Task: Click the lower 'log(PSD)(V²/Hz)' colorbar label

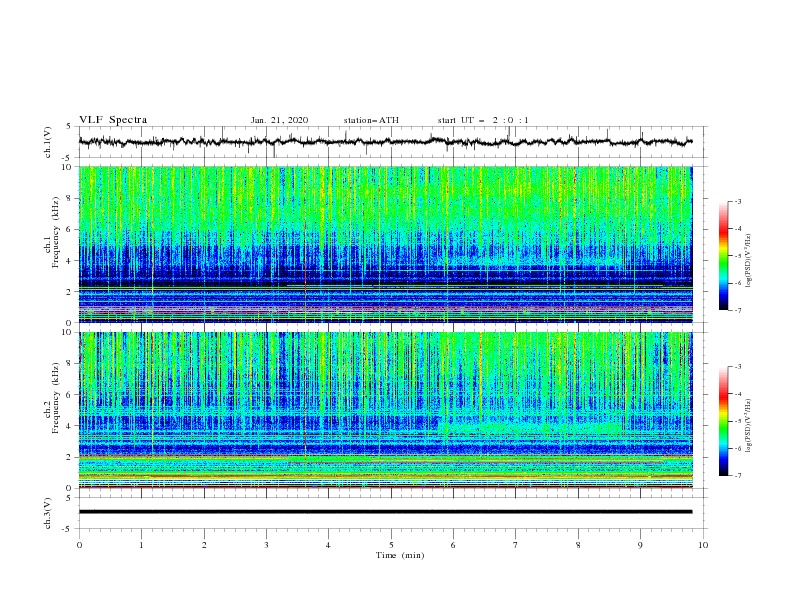Action: 749,426
